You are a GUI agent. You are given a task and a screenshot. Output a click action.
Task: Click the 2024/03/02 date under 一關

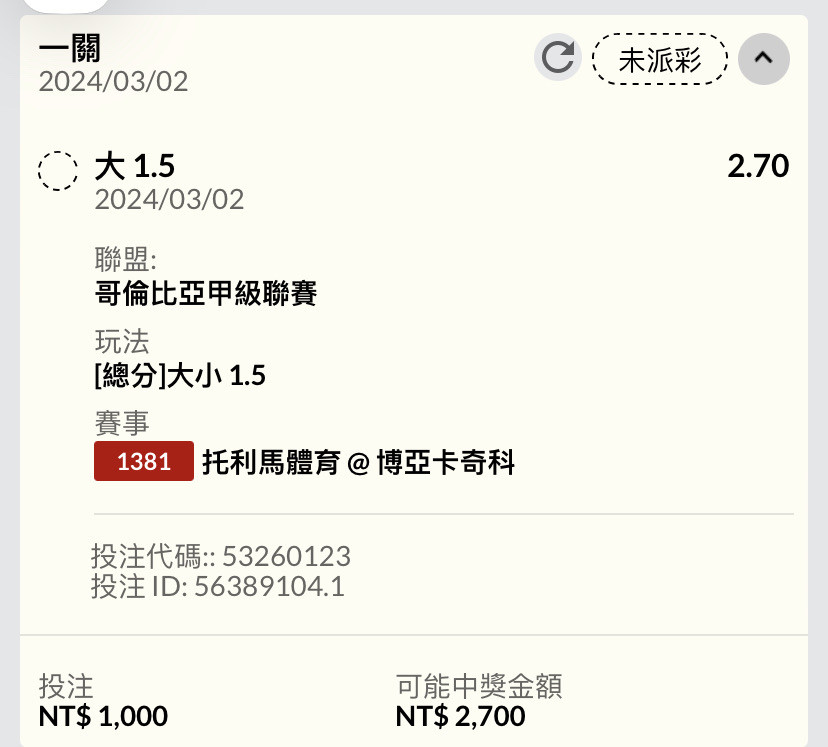click(x=114, y=81)
